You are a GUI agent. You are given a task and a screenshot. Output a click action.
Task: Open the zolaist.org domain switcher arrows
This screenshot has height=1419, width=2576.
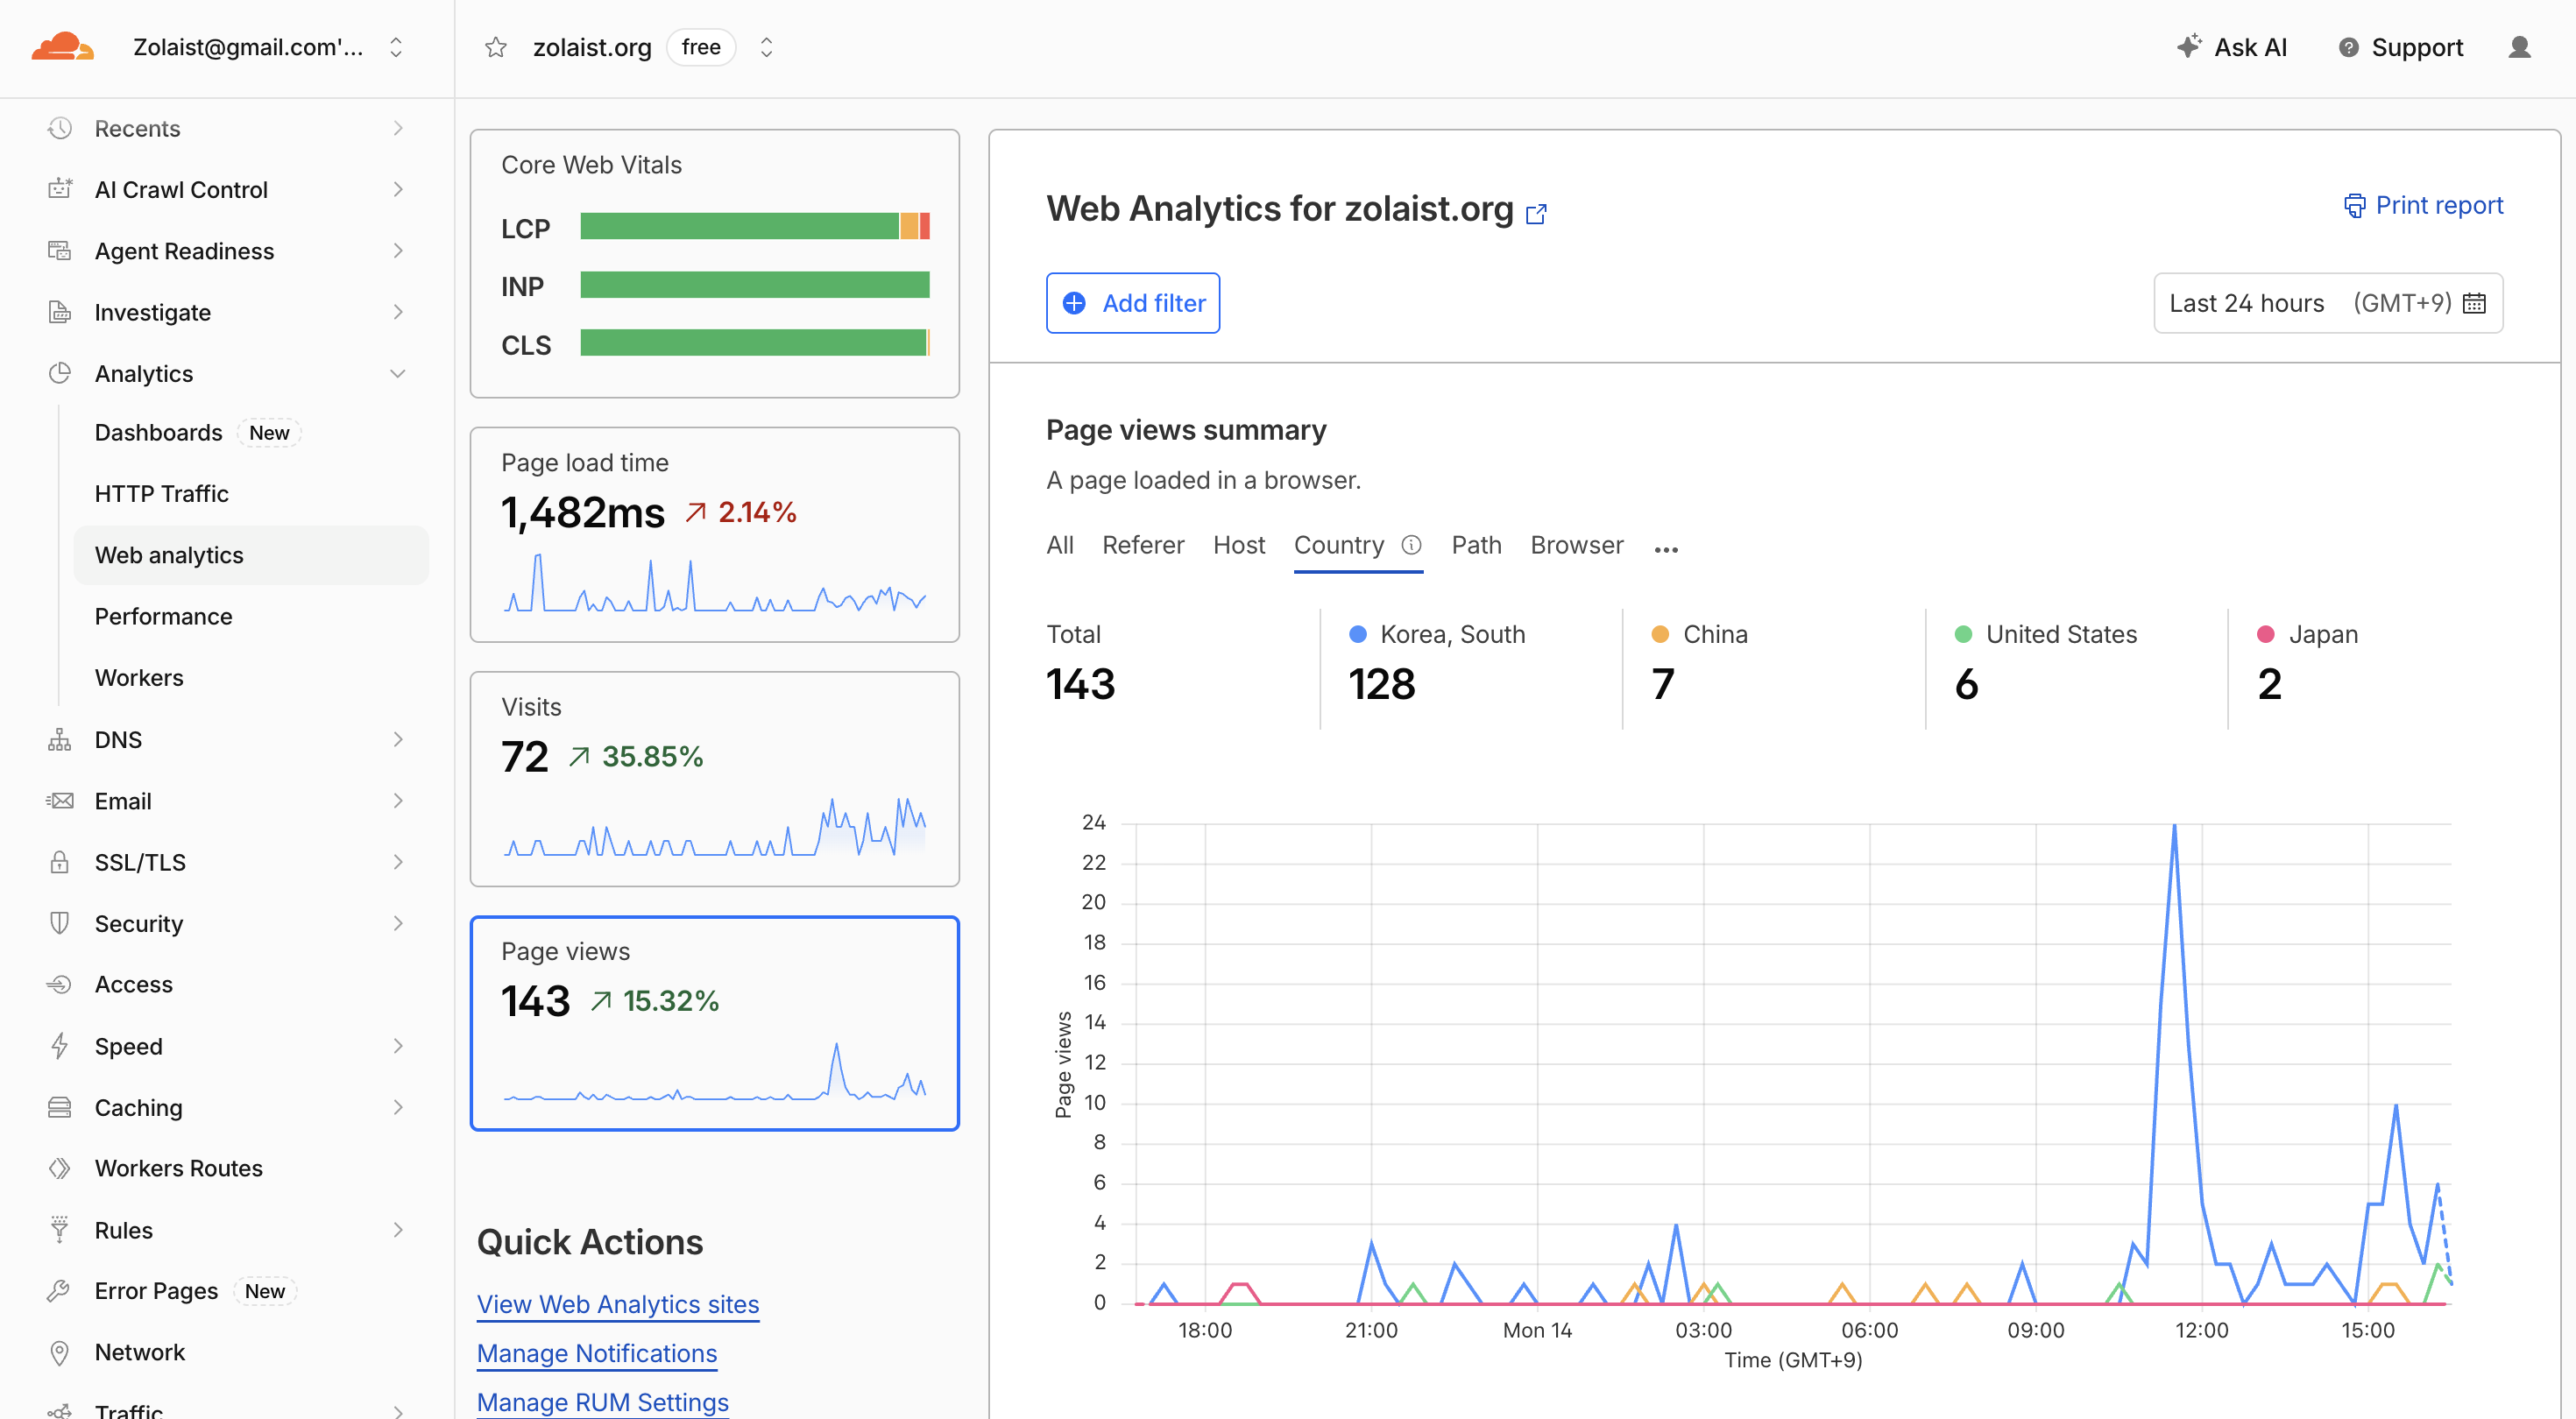tap(766, 47)
